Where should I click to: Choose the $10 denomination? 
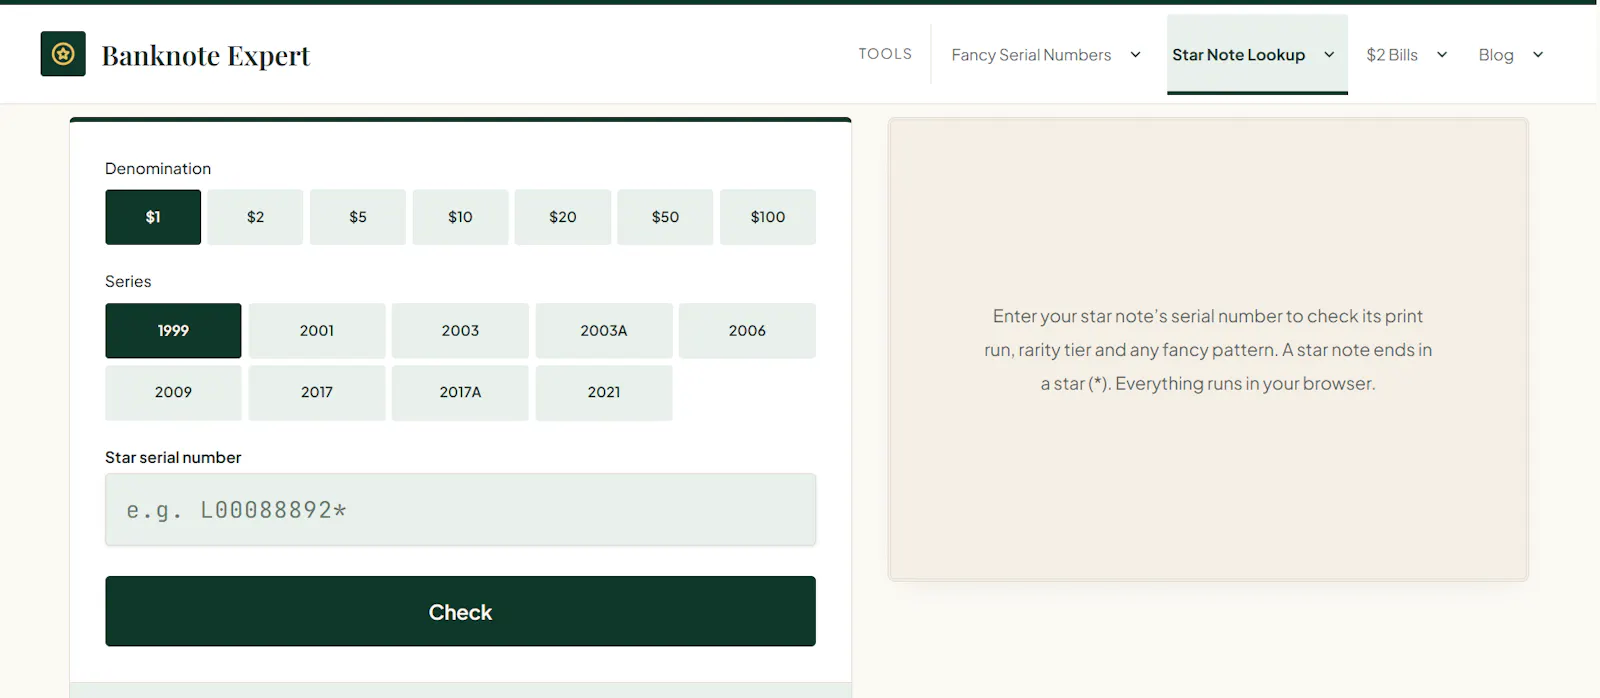point(460,217)
